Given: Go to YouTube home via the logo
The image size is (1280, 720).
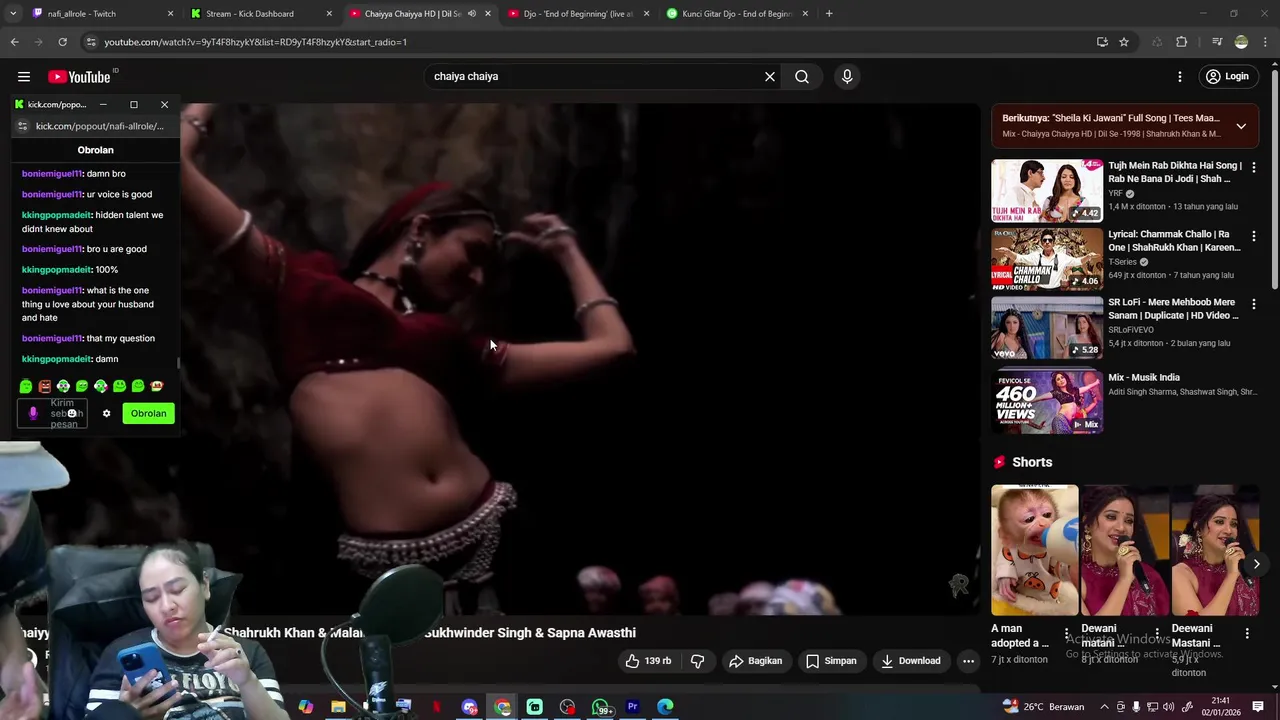Looking at the screenshot, I should tap(80, 77).
